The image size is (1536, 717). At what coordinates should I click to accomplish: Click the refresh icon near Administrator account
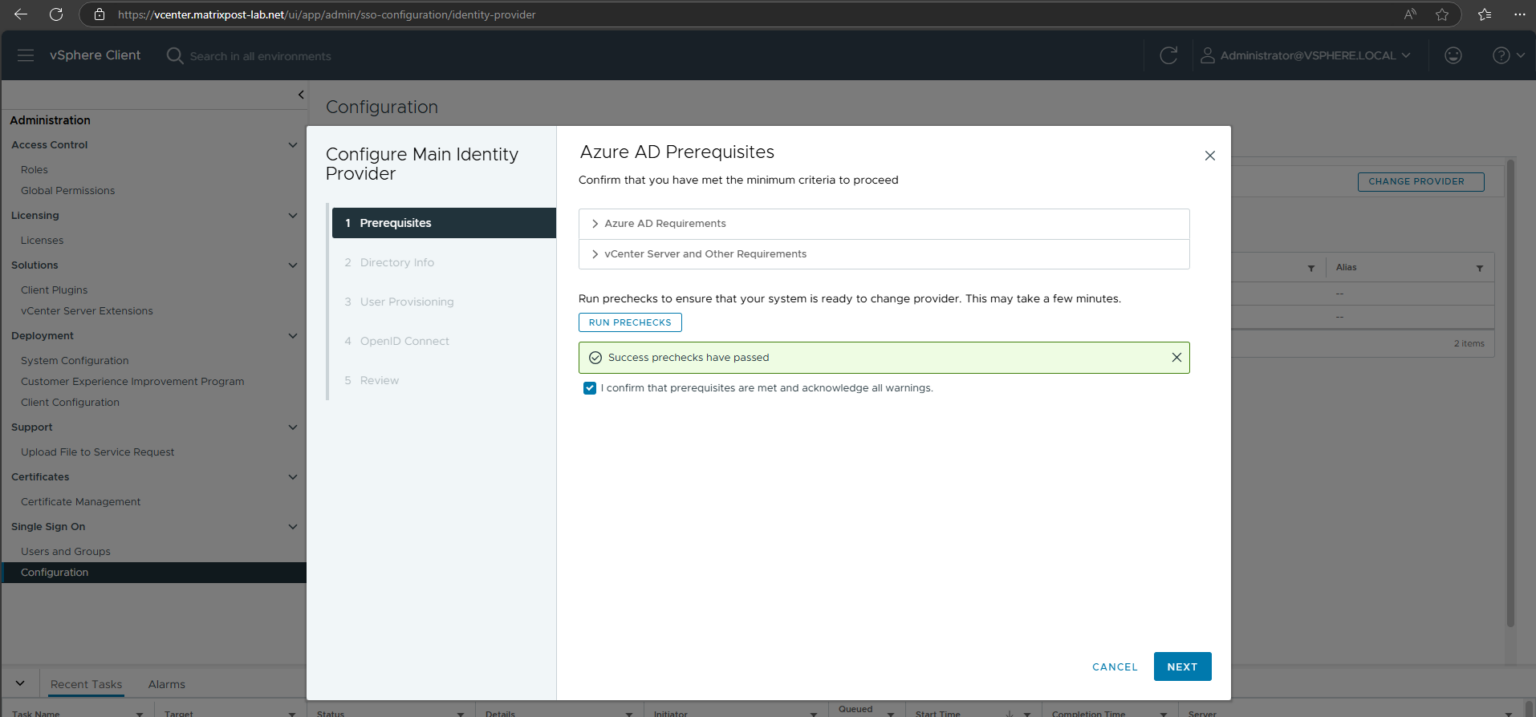(1168, 55)
